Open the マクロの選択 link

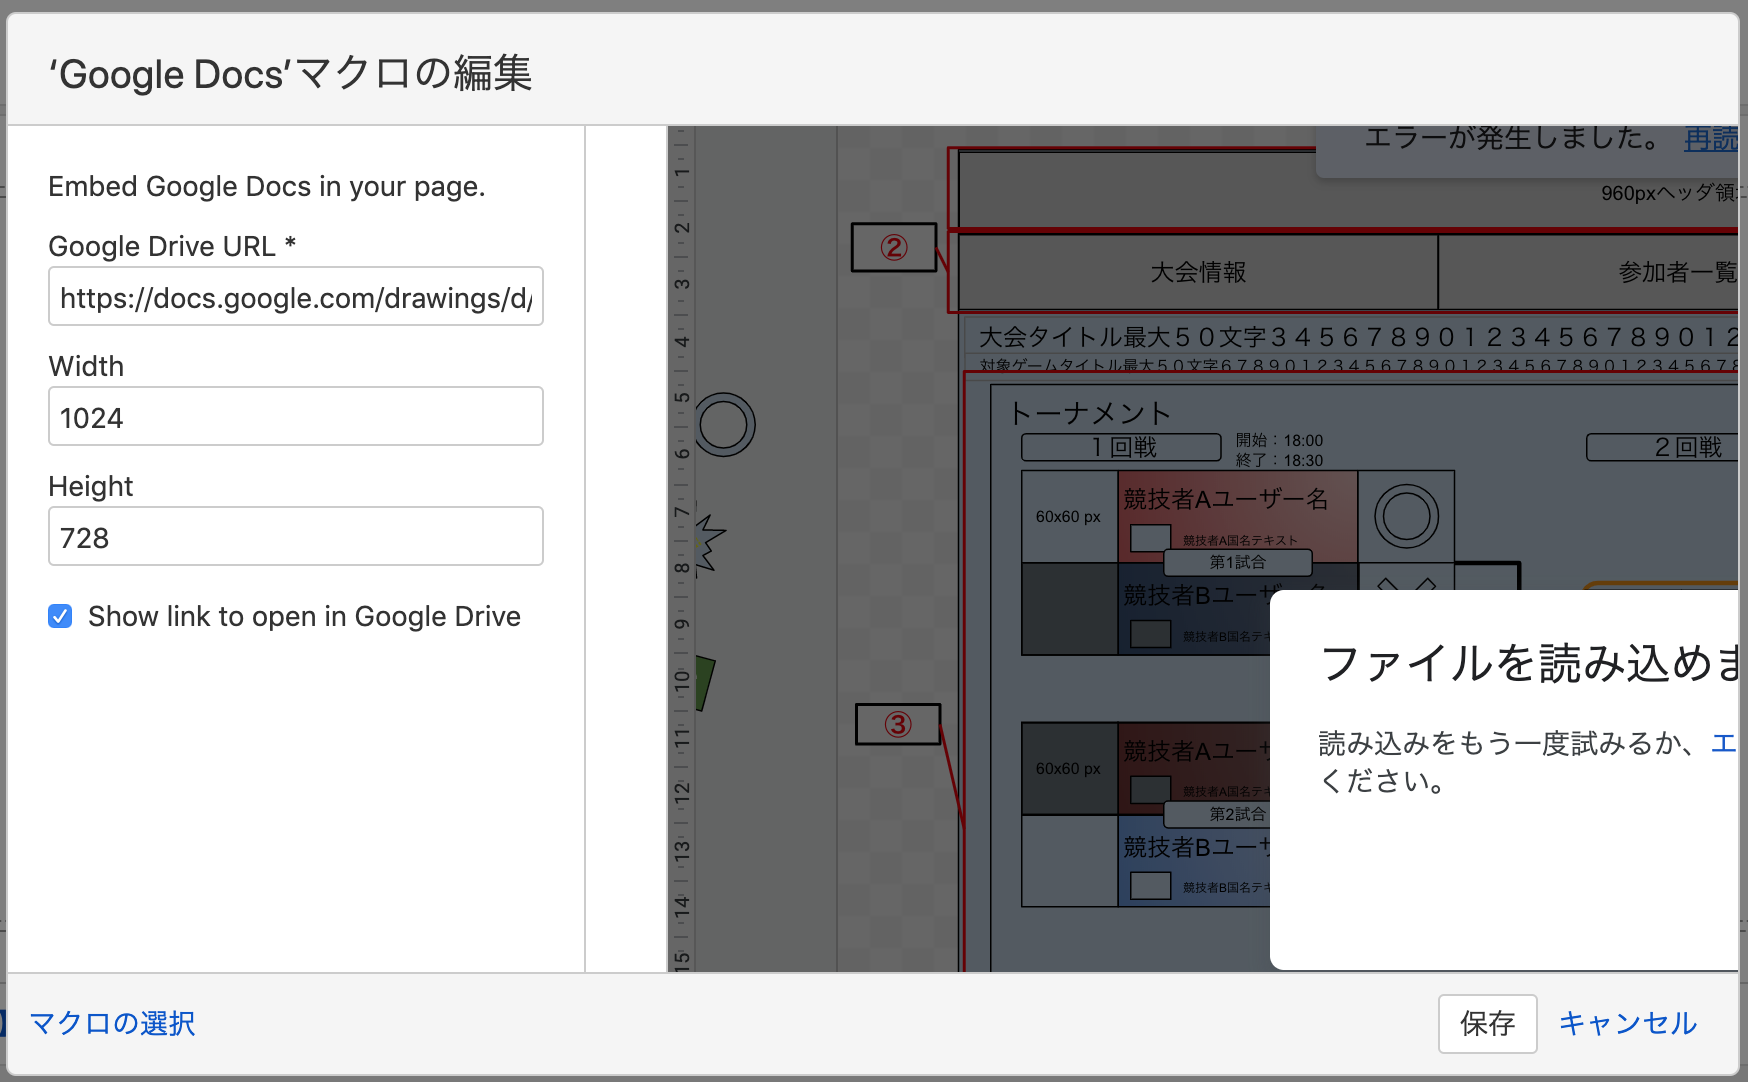pos(112,1023)
